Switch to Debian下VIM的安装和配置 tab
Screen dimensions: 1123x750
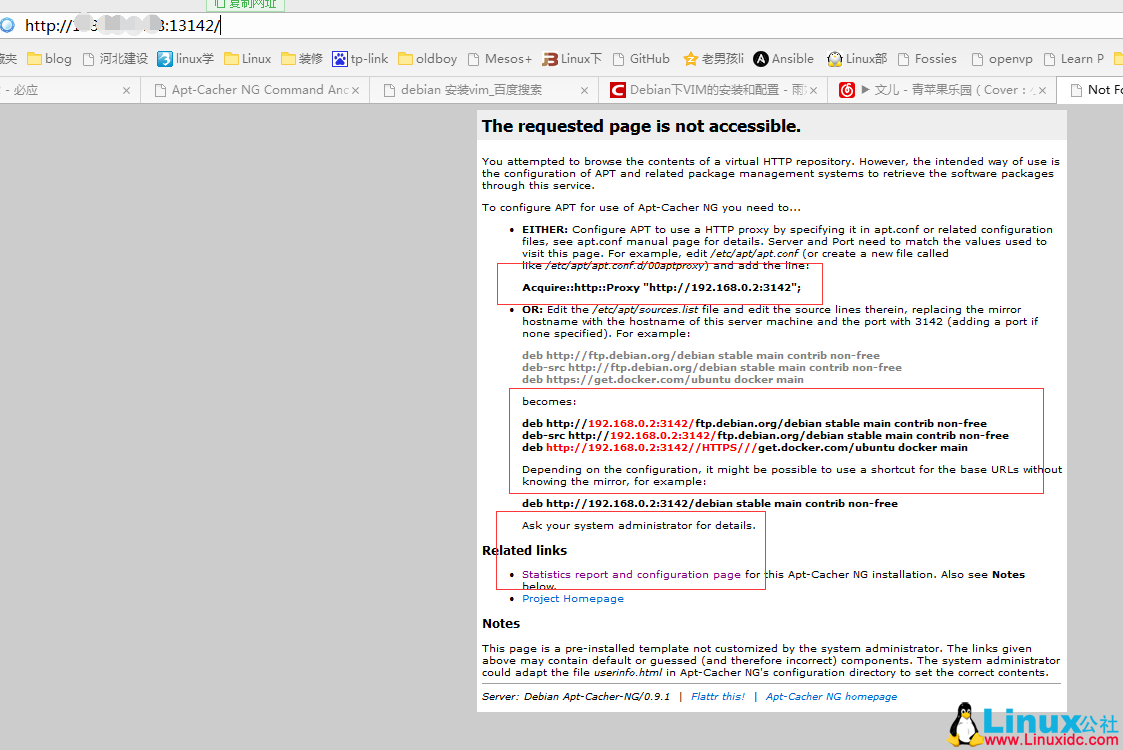point(710,90)
